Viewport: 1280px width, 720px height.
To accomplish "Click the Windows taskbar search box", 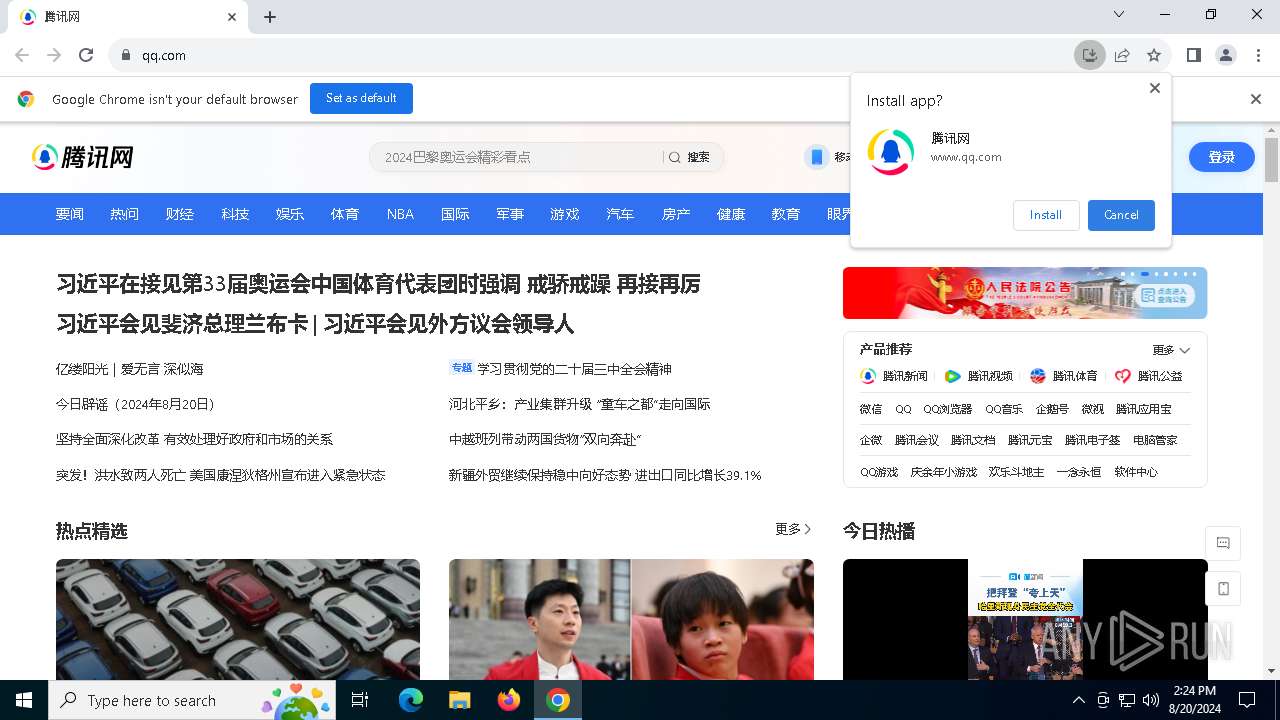I will pos(192,700).
